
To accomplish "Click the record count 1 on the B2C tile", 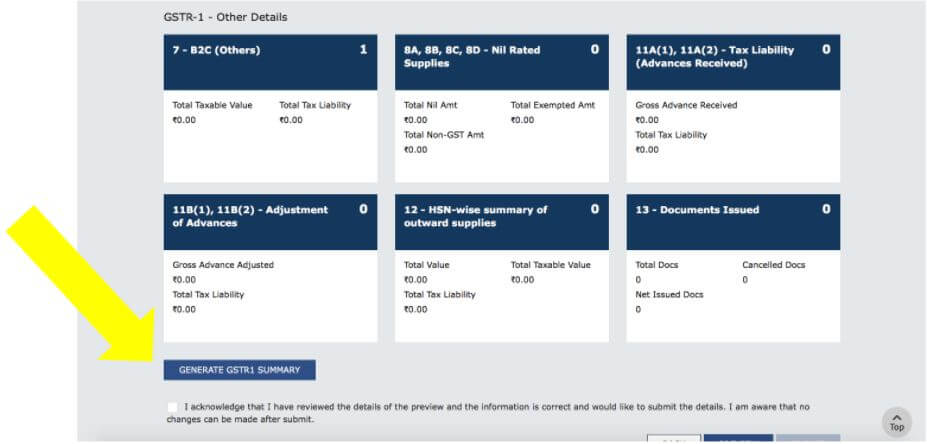I will tap(363, 49).
